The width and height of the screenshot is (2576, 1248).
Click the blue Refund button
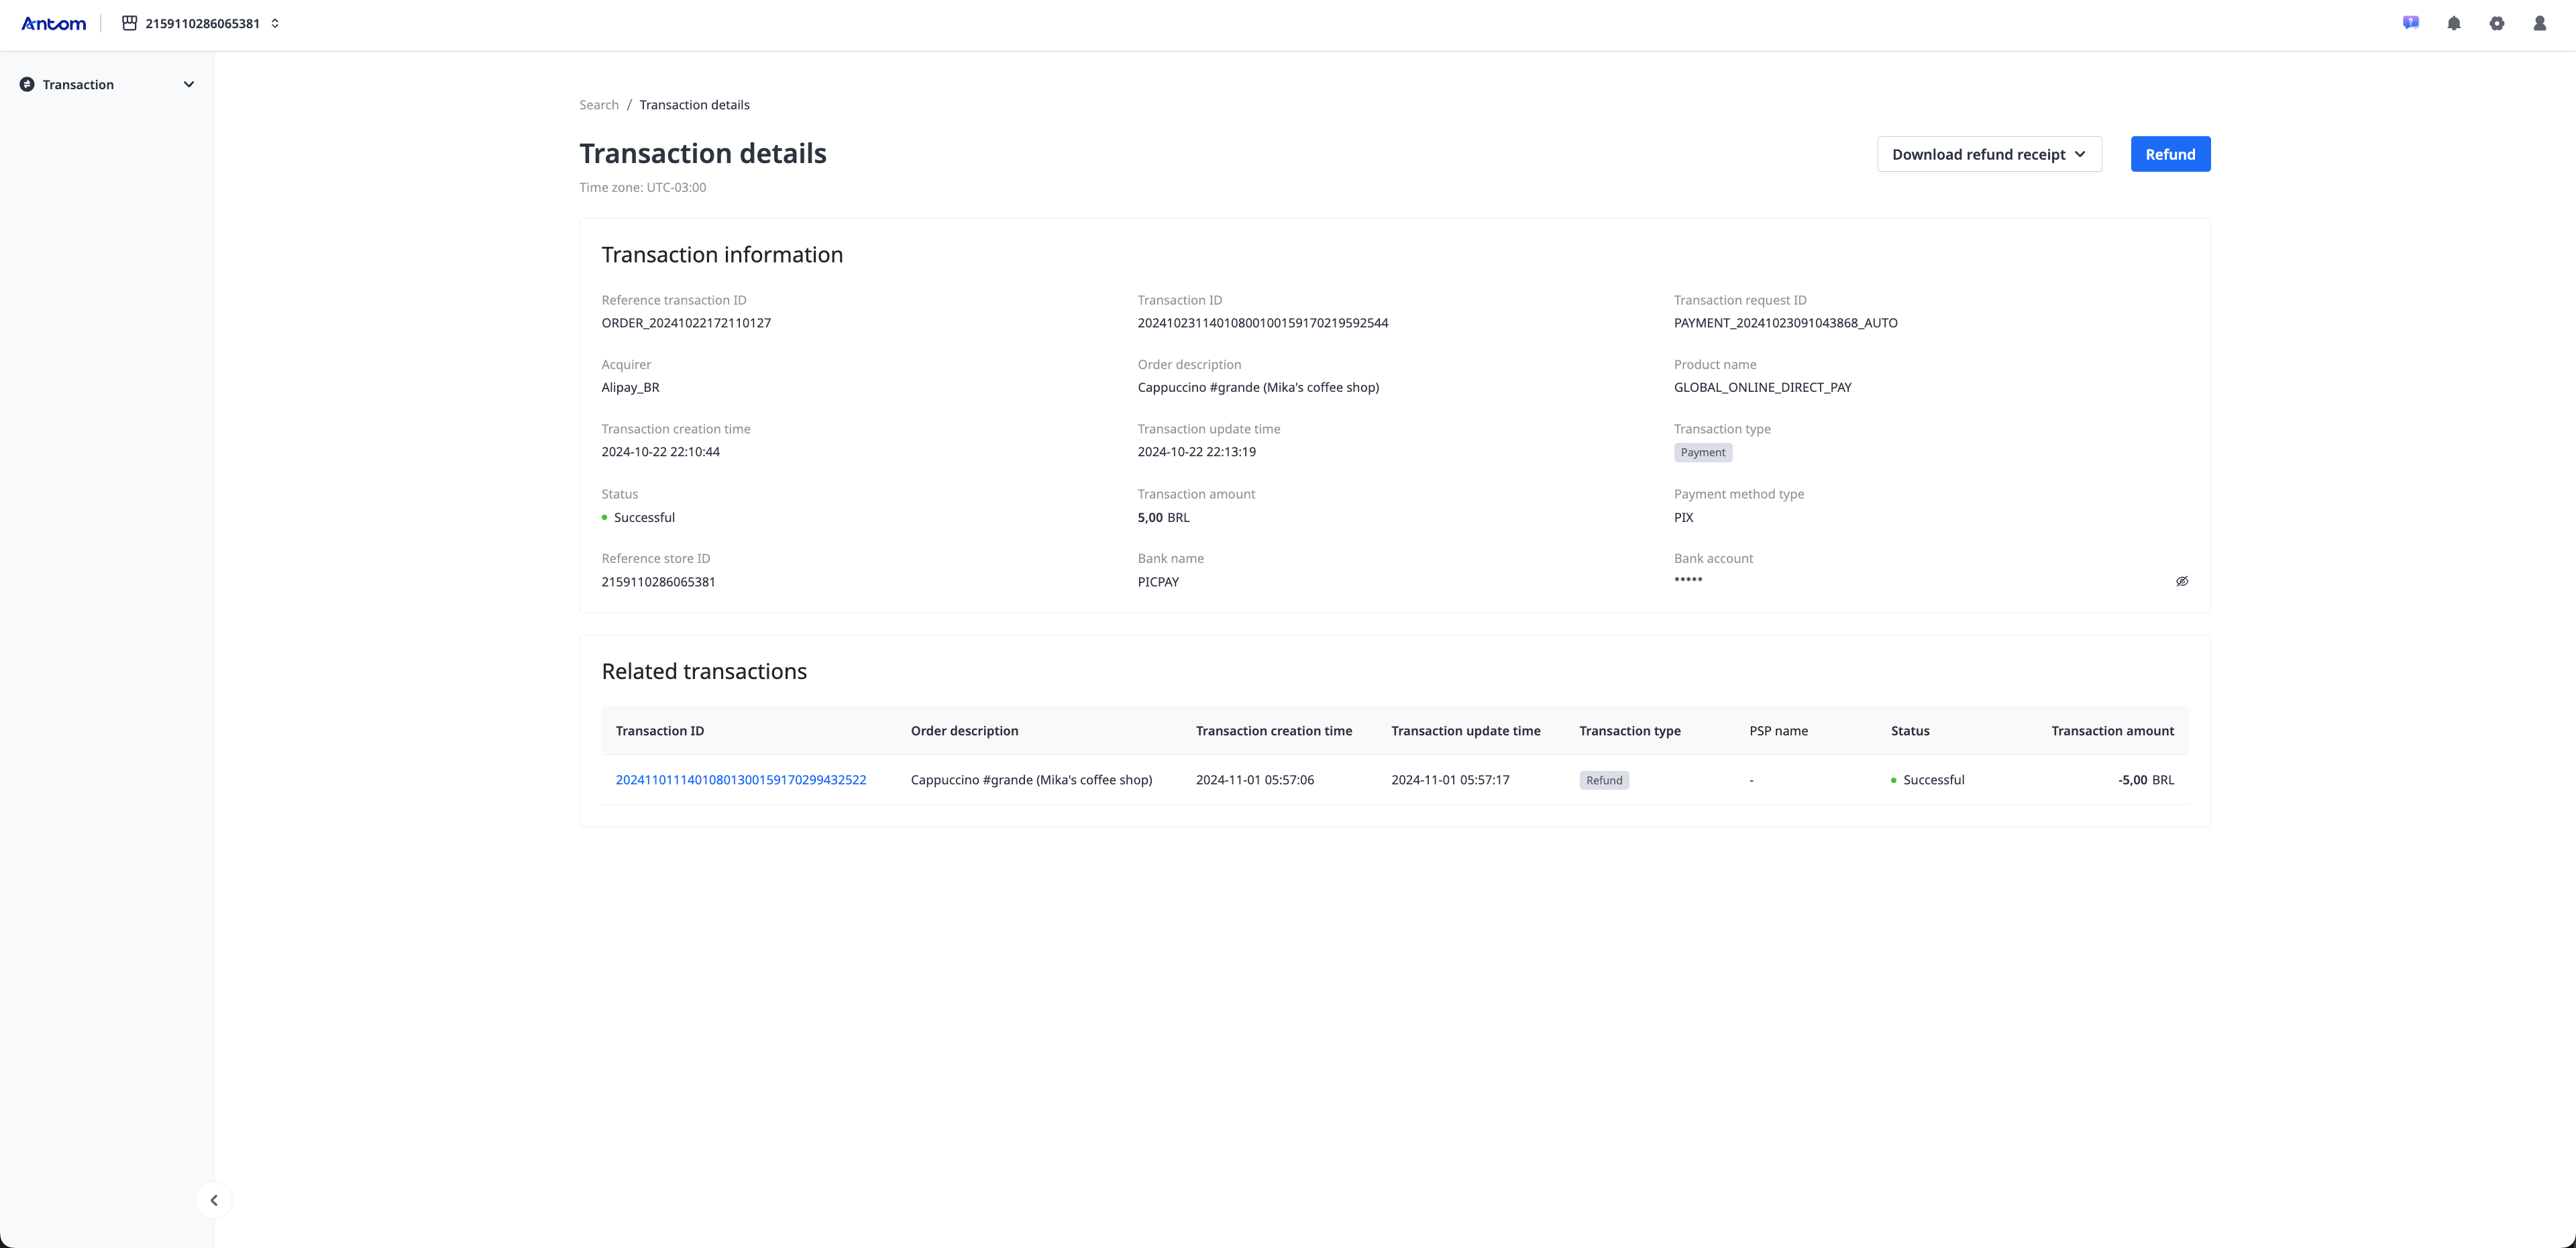coord(2170,154)
